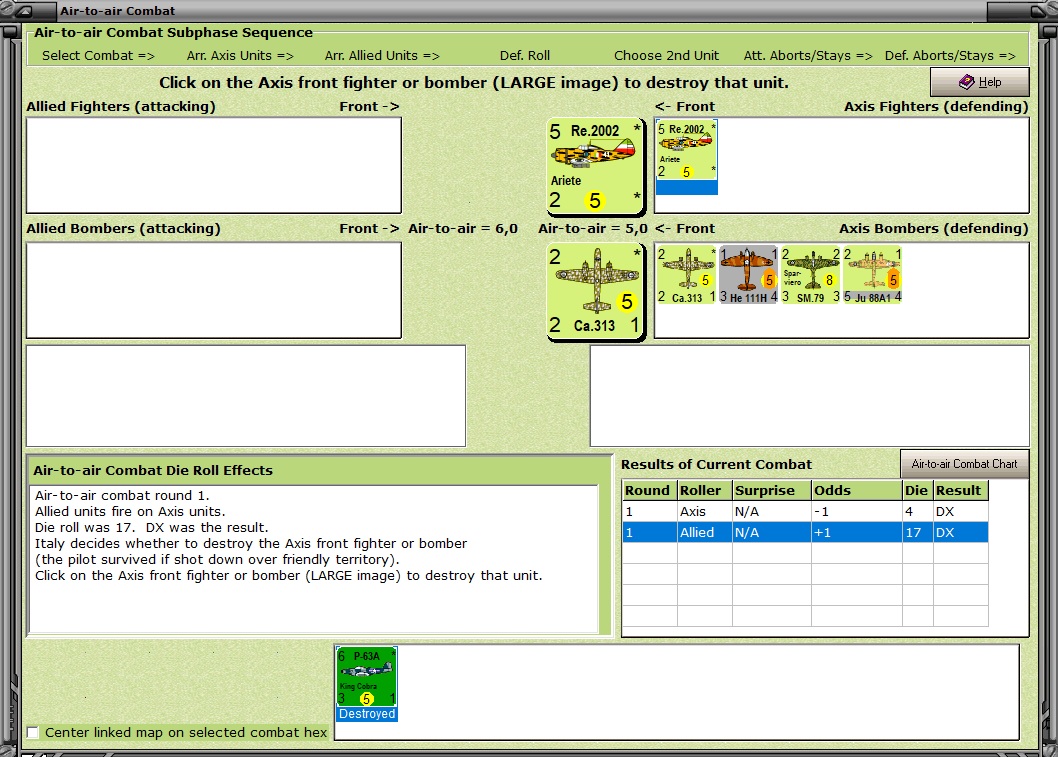1058x757 pixels.
Task: Select the Ju 88A1 bomber counter
Action: (872, 275)
